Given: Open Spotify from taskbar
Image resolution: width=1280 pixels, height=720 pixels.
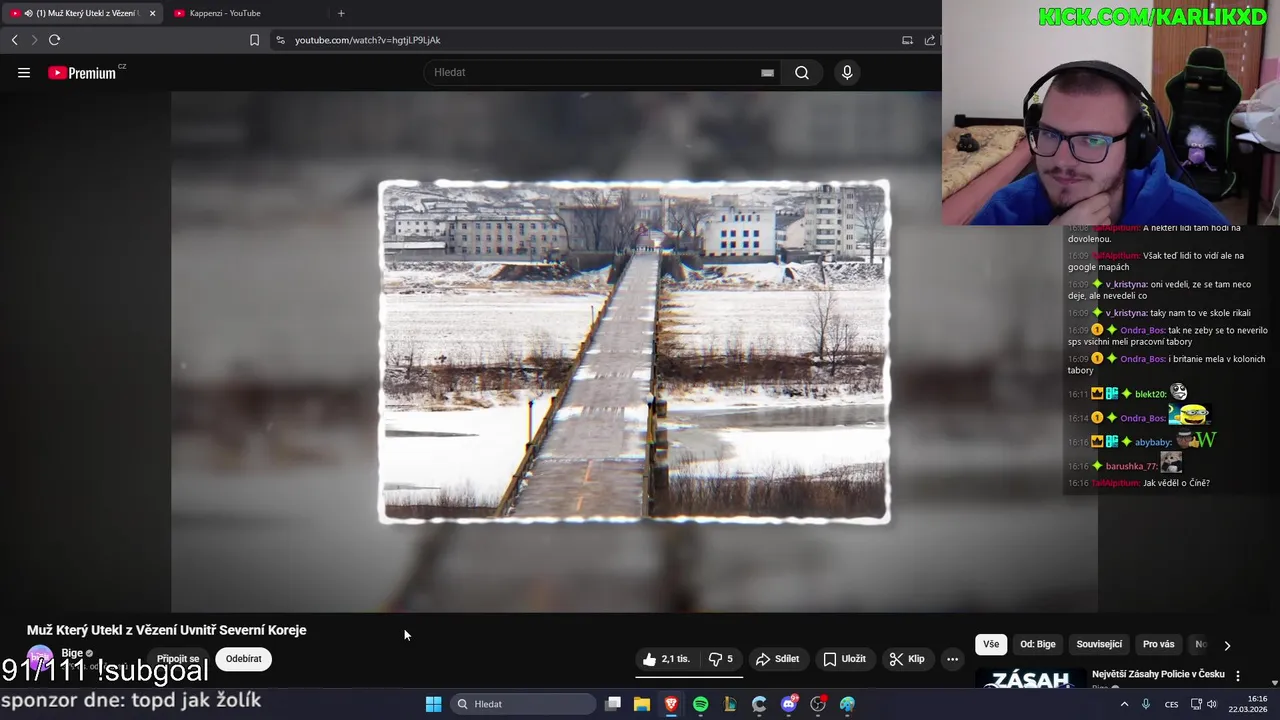Looking at the screenshot, I should click(700, 704).
